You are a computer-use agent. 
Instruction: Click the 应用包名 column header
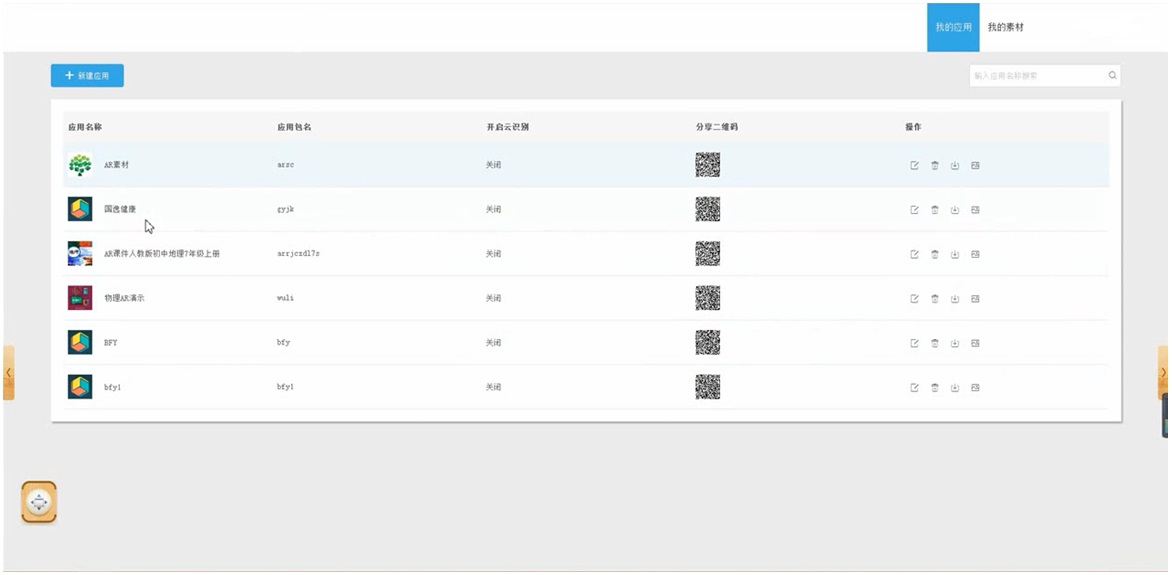[x=294, y=127]
